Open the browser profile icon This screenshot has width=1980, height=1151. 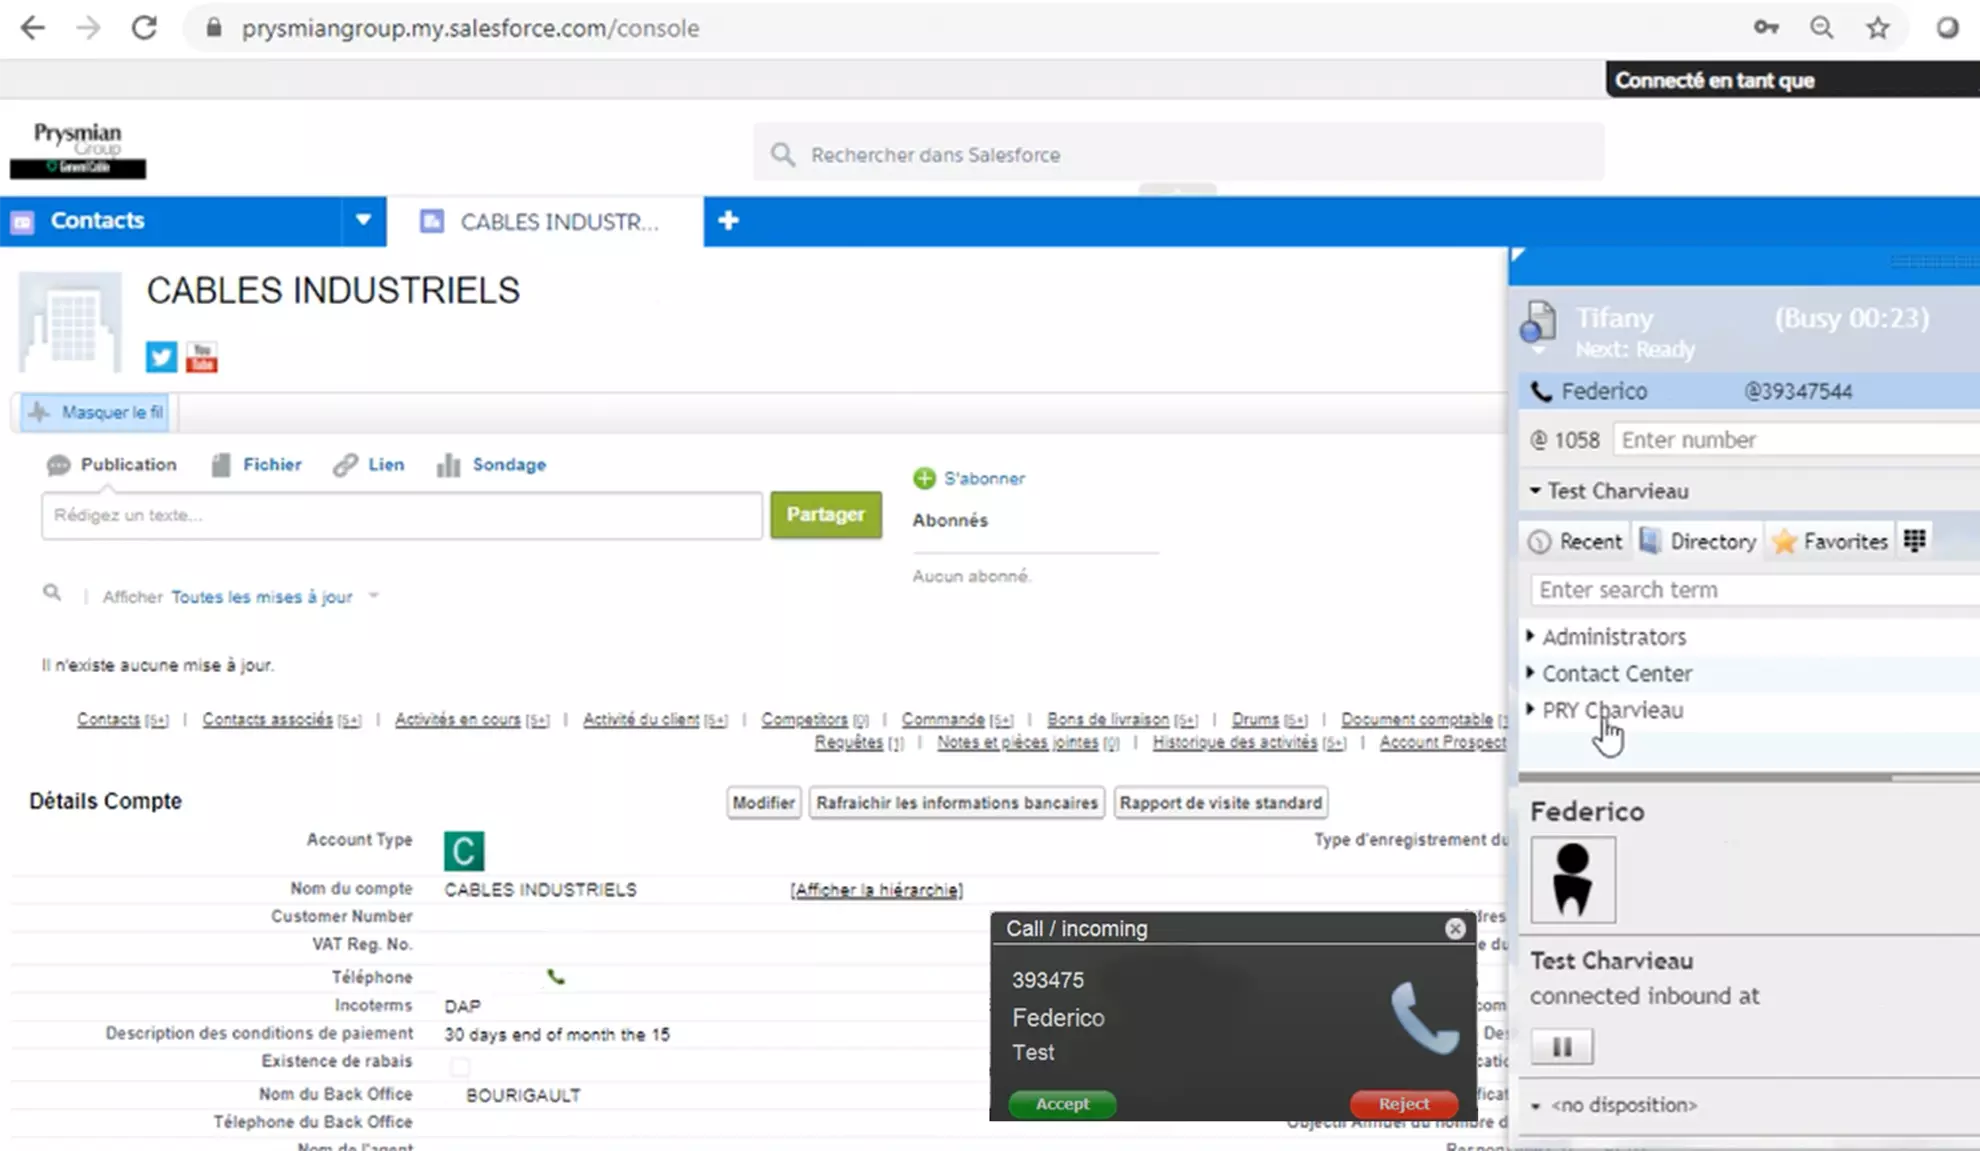click(1947, 28)
